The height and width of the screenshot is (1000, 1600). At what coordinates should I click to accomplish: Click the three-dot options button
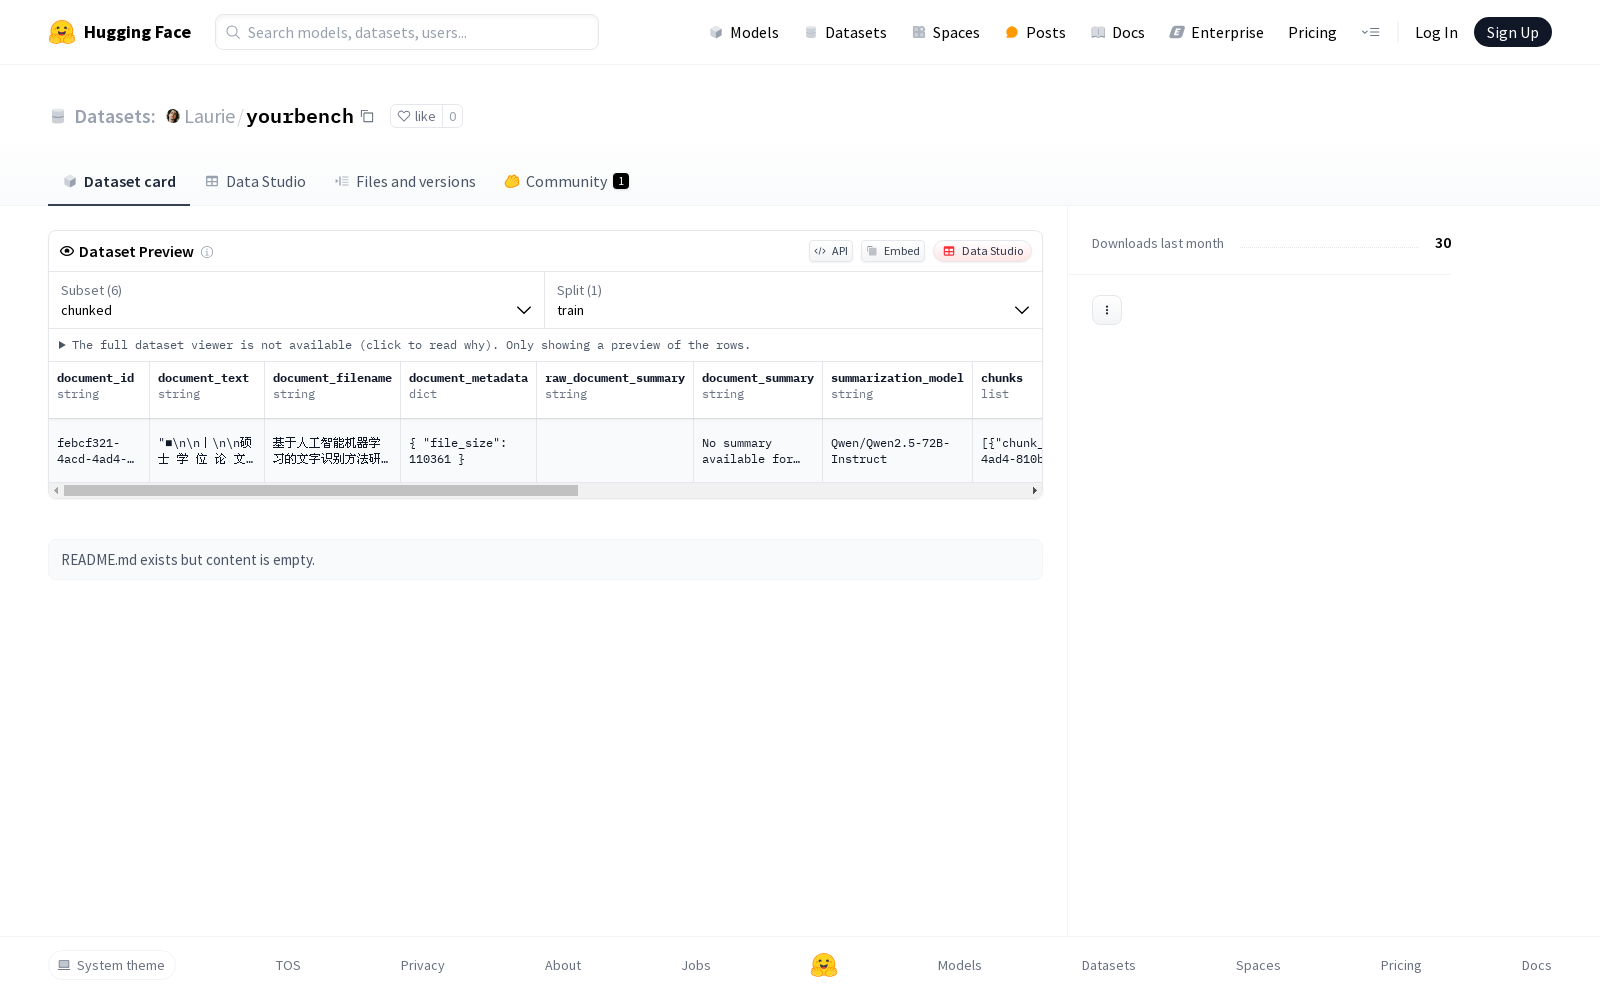point(1107,310)
